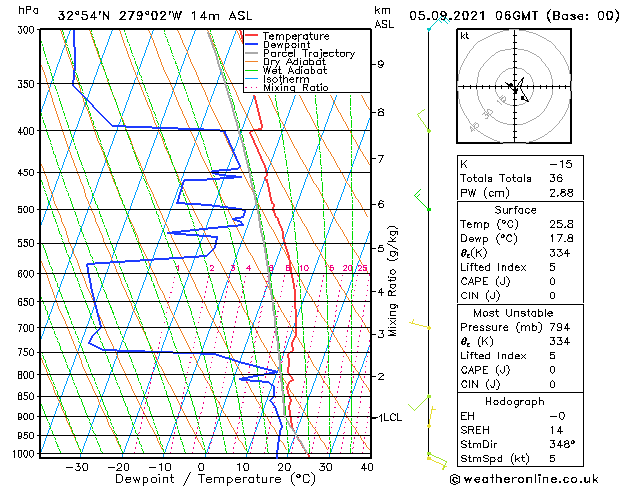Click the "EH" row label

[x=467, y=416]
